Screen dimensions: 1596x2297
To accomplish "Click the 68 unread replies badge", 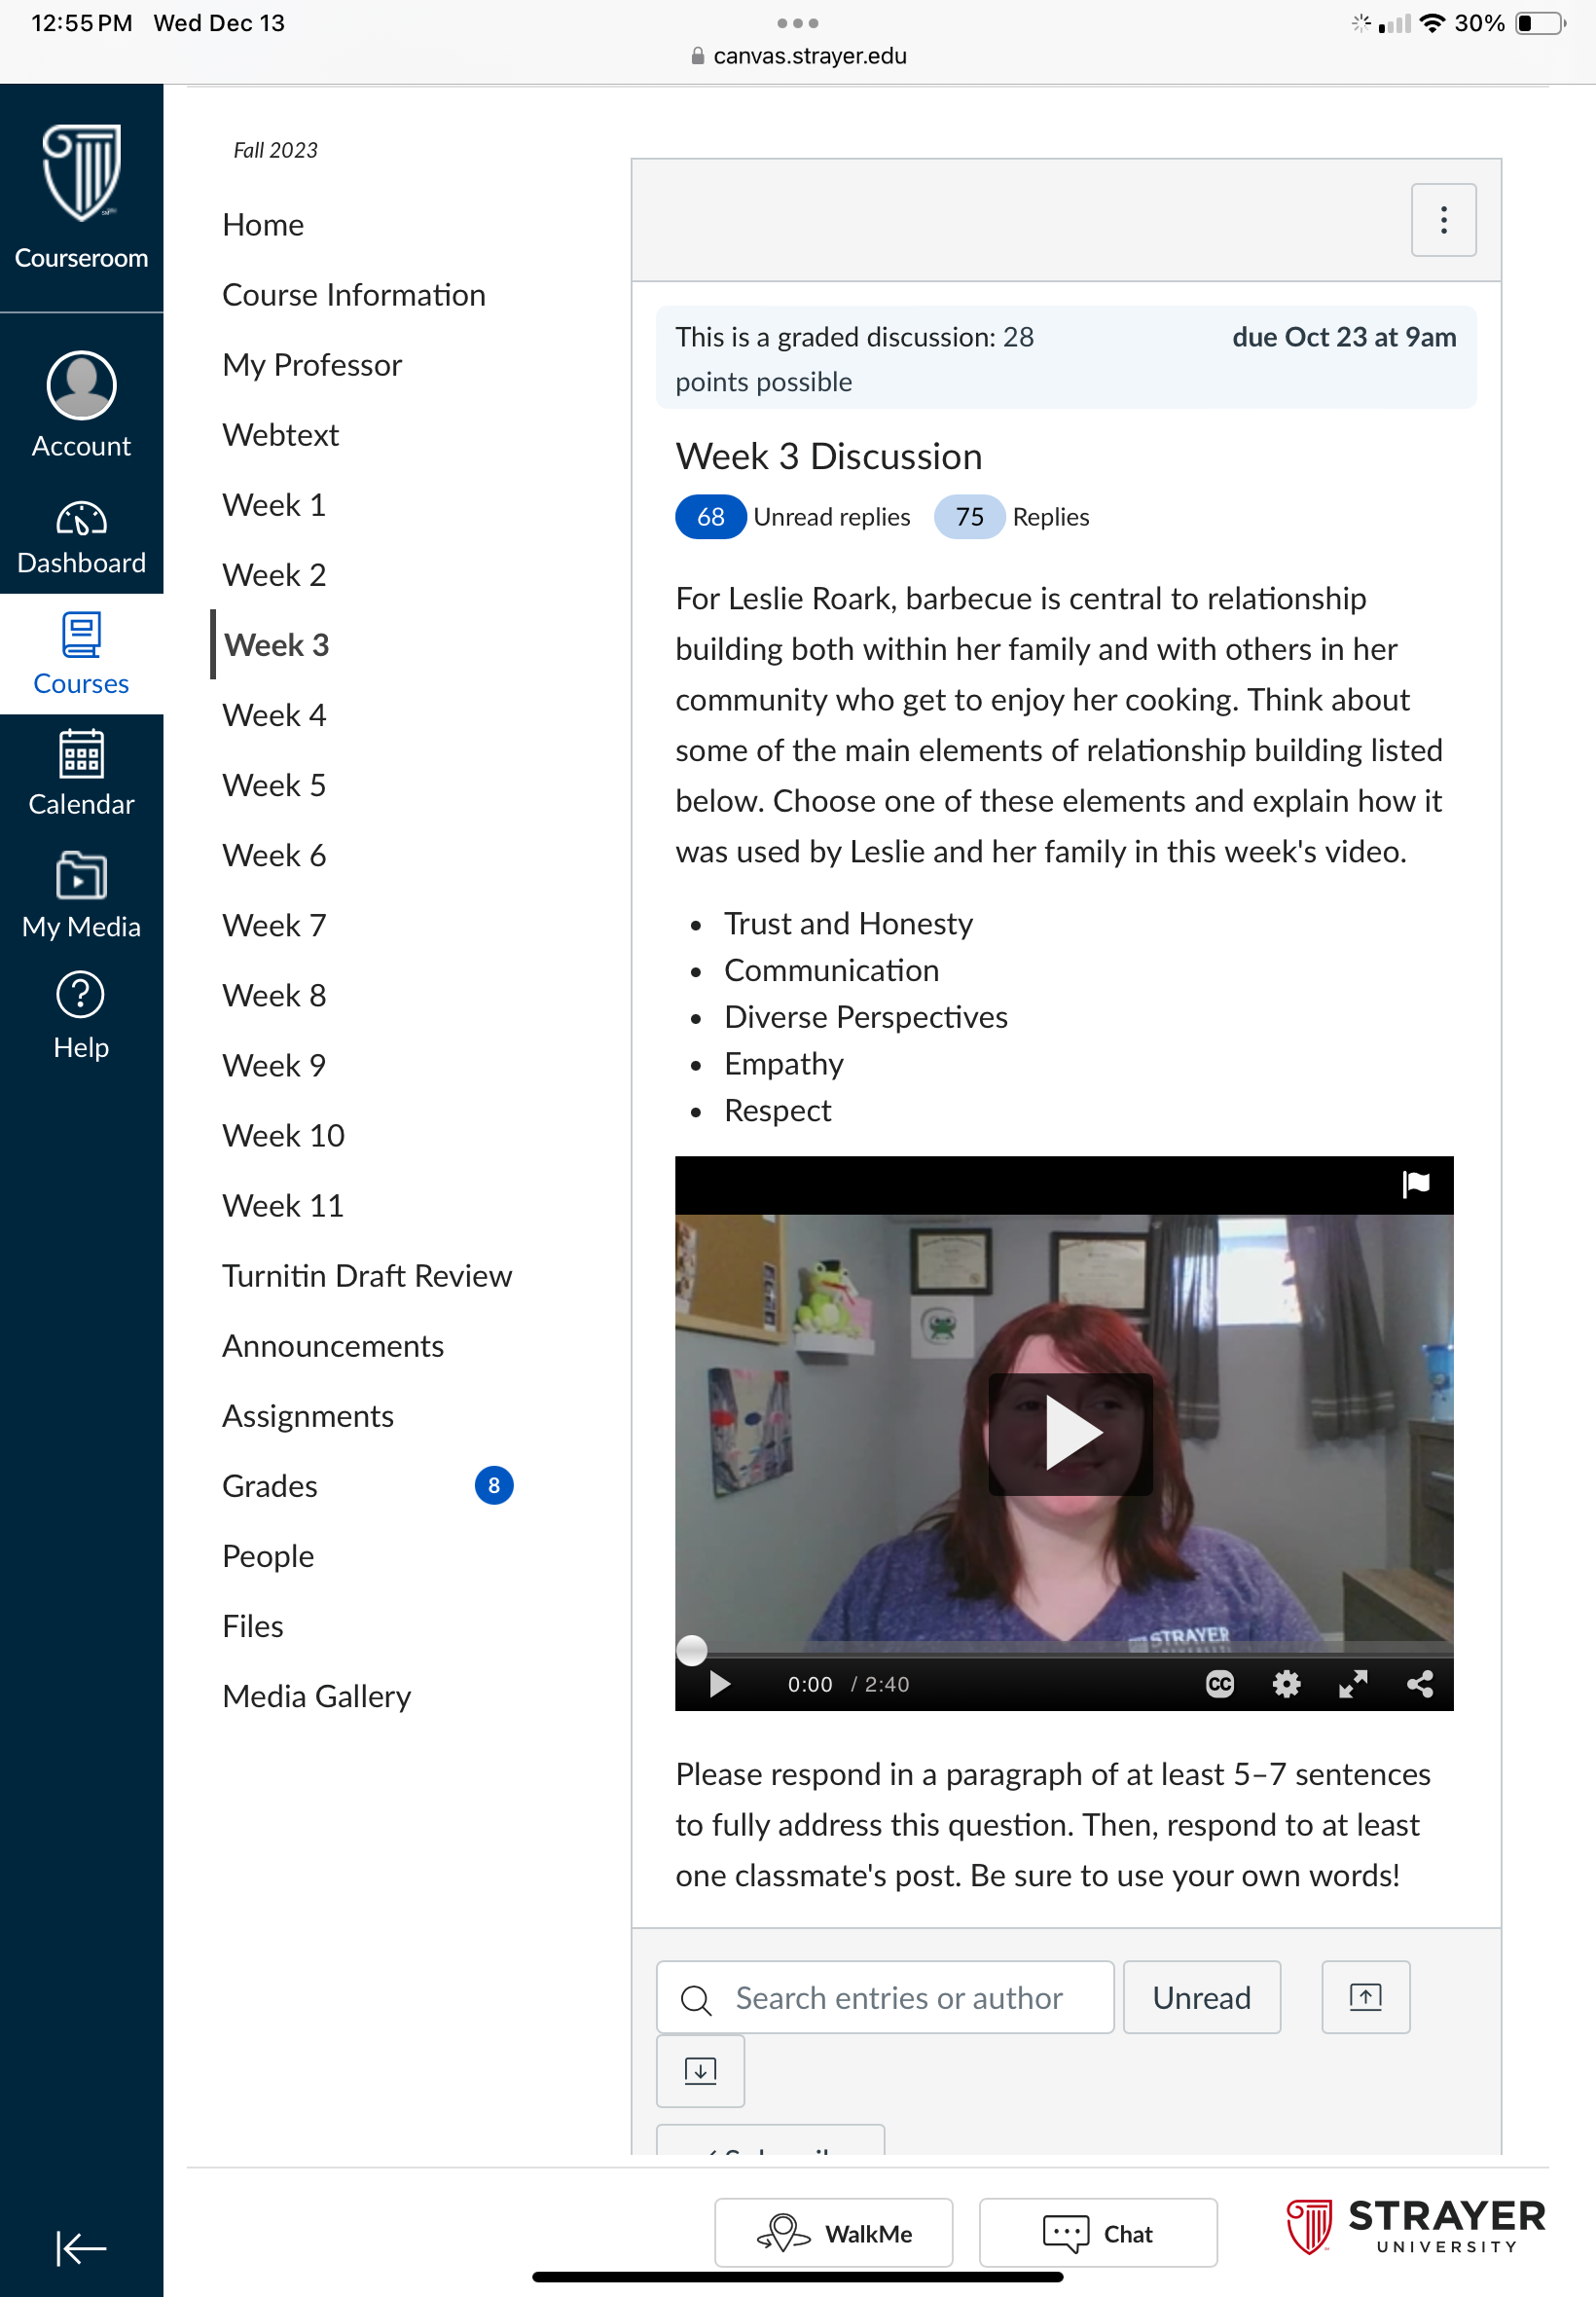I will [710, 517].
